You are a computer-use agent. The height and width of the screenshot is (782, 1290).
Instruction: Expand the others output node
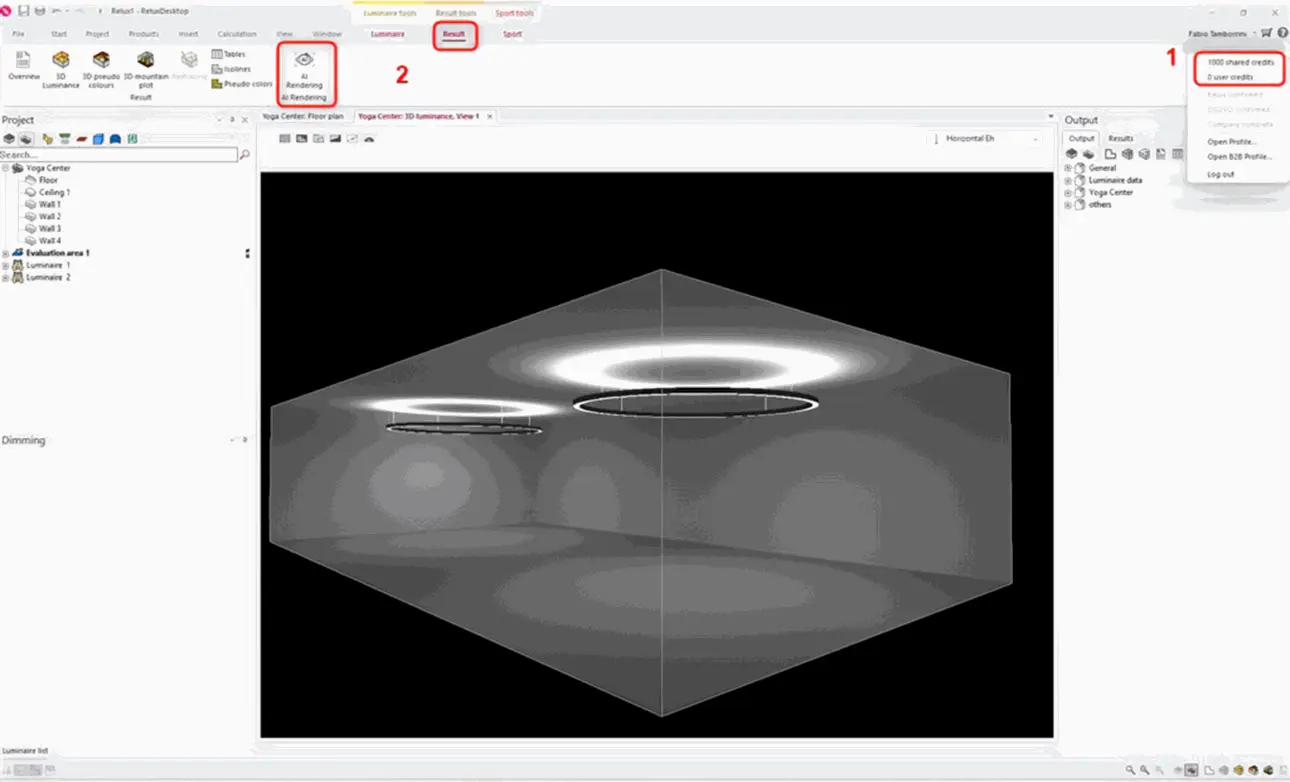click(1068, 204)
